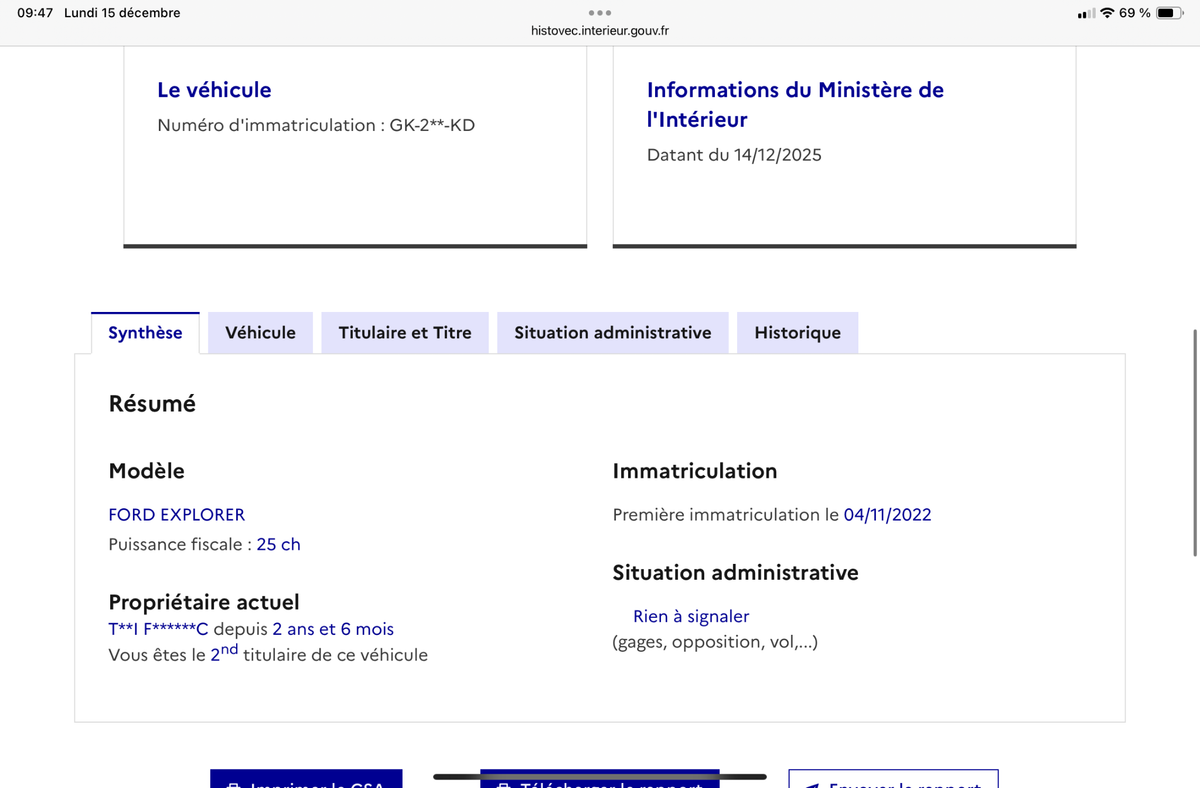Tap Informations du Ministère de l'Intérieur heading
1200x788 pixels.
[795, 104]
